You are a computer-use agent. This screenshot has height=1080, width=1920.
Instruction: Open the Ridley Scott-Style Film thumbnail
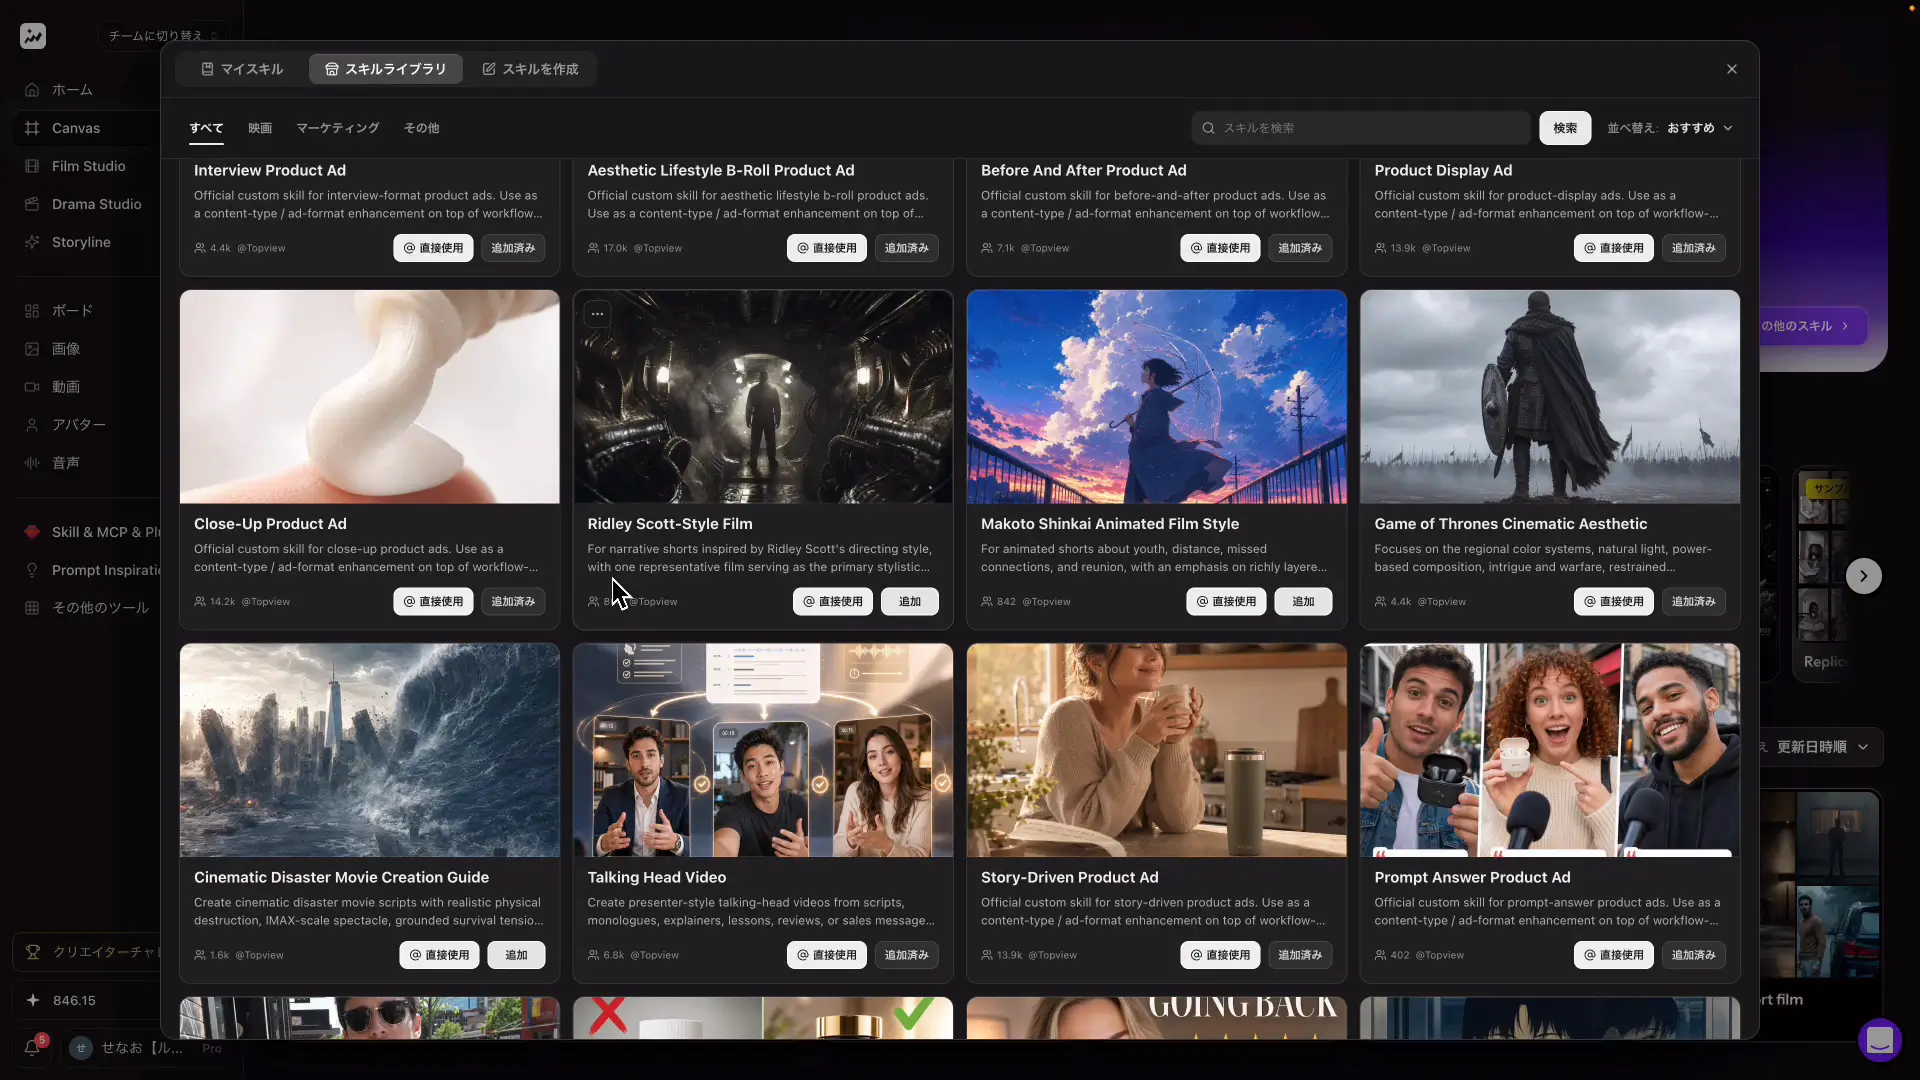763,397
